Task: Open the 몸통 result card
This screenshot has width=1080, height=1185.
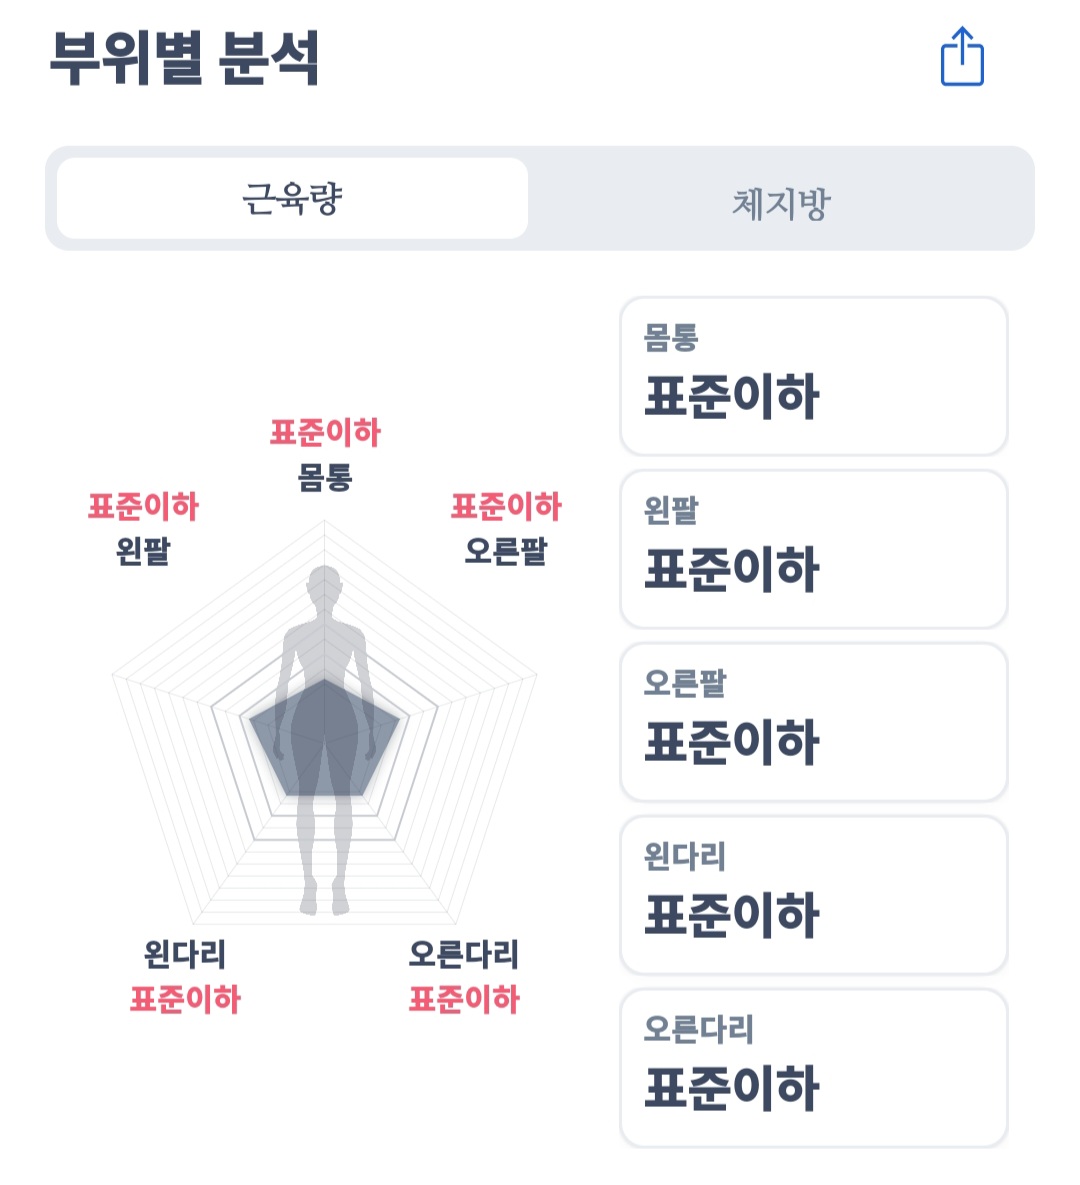Action: click(x=813, y=376)
